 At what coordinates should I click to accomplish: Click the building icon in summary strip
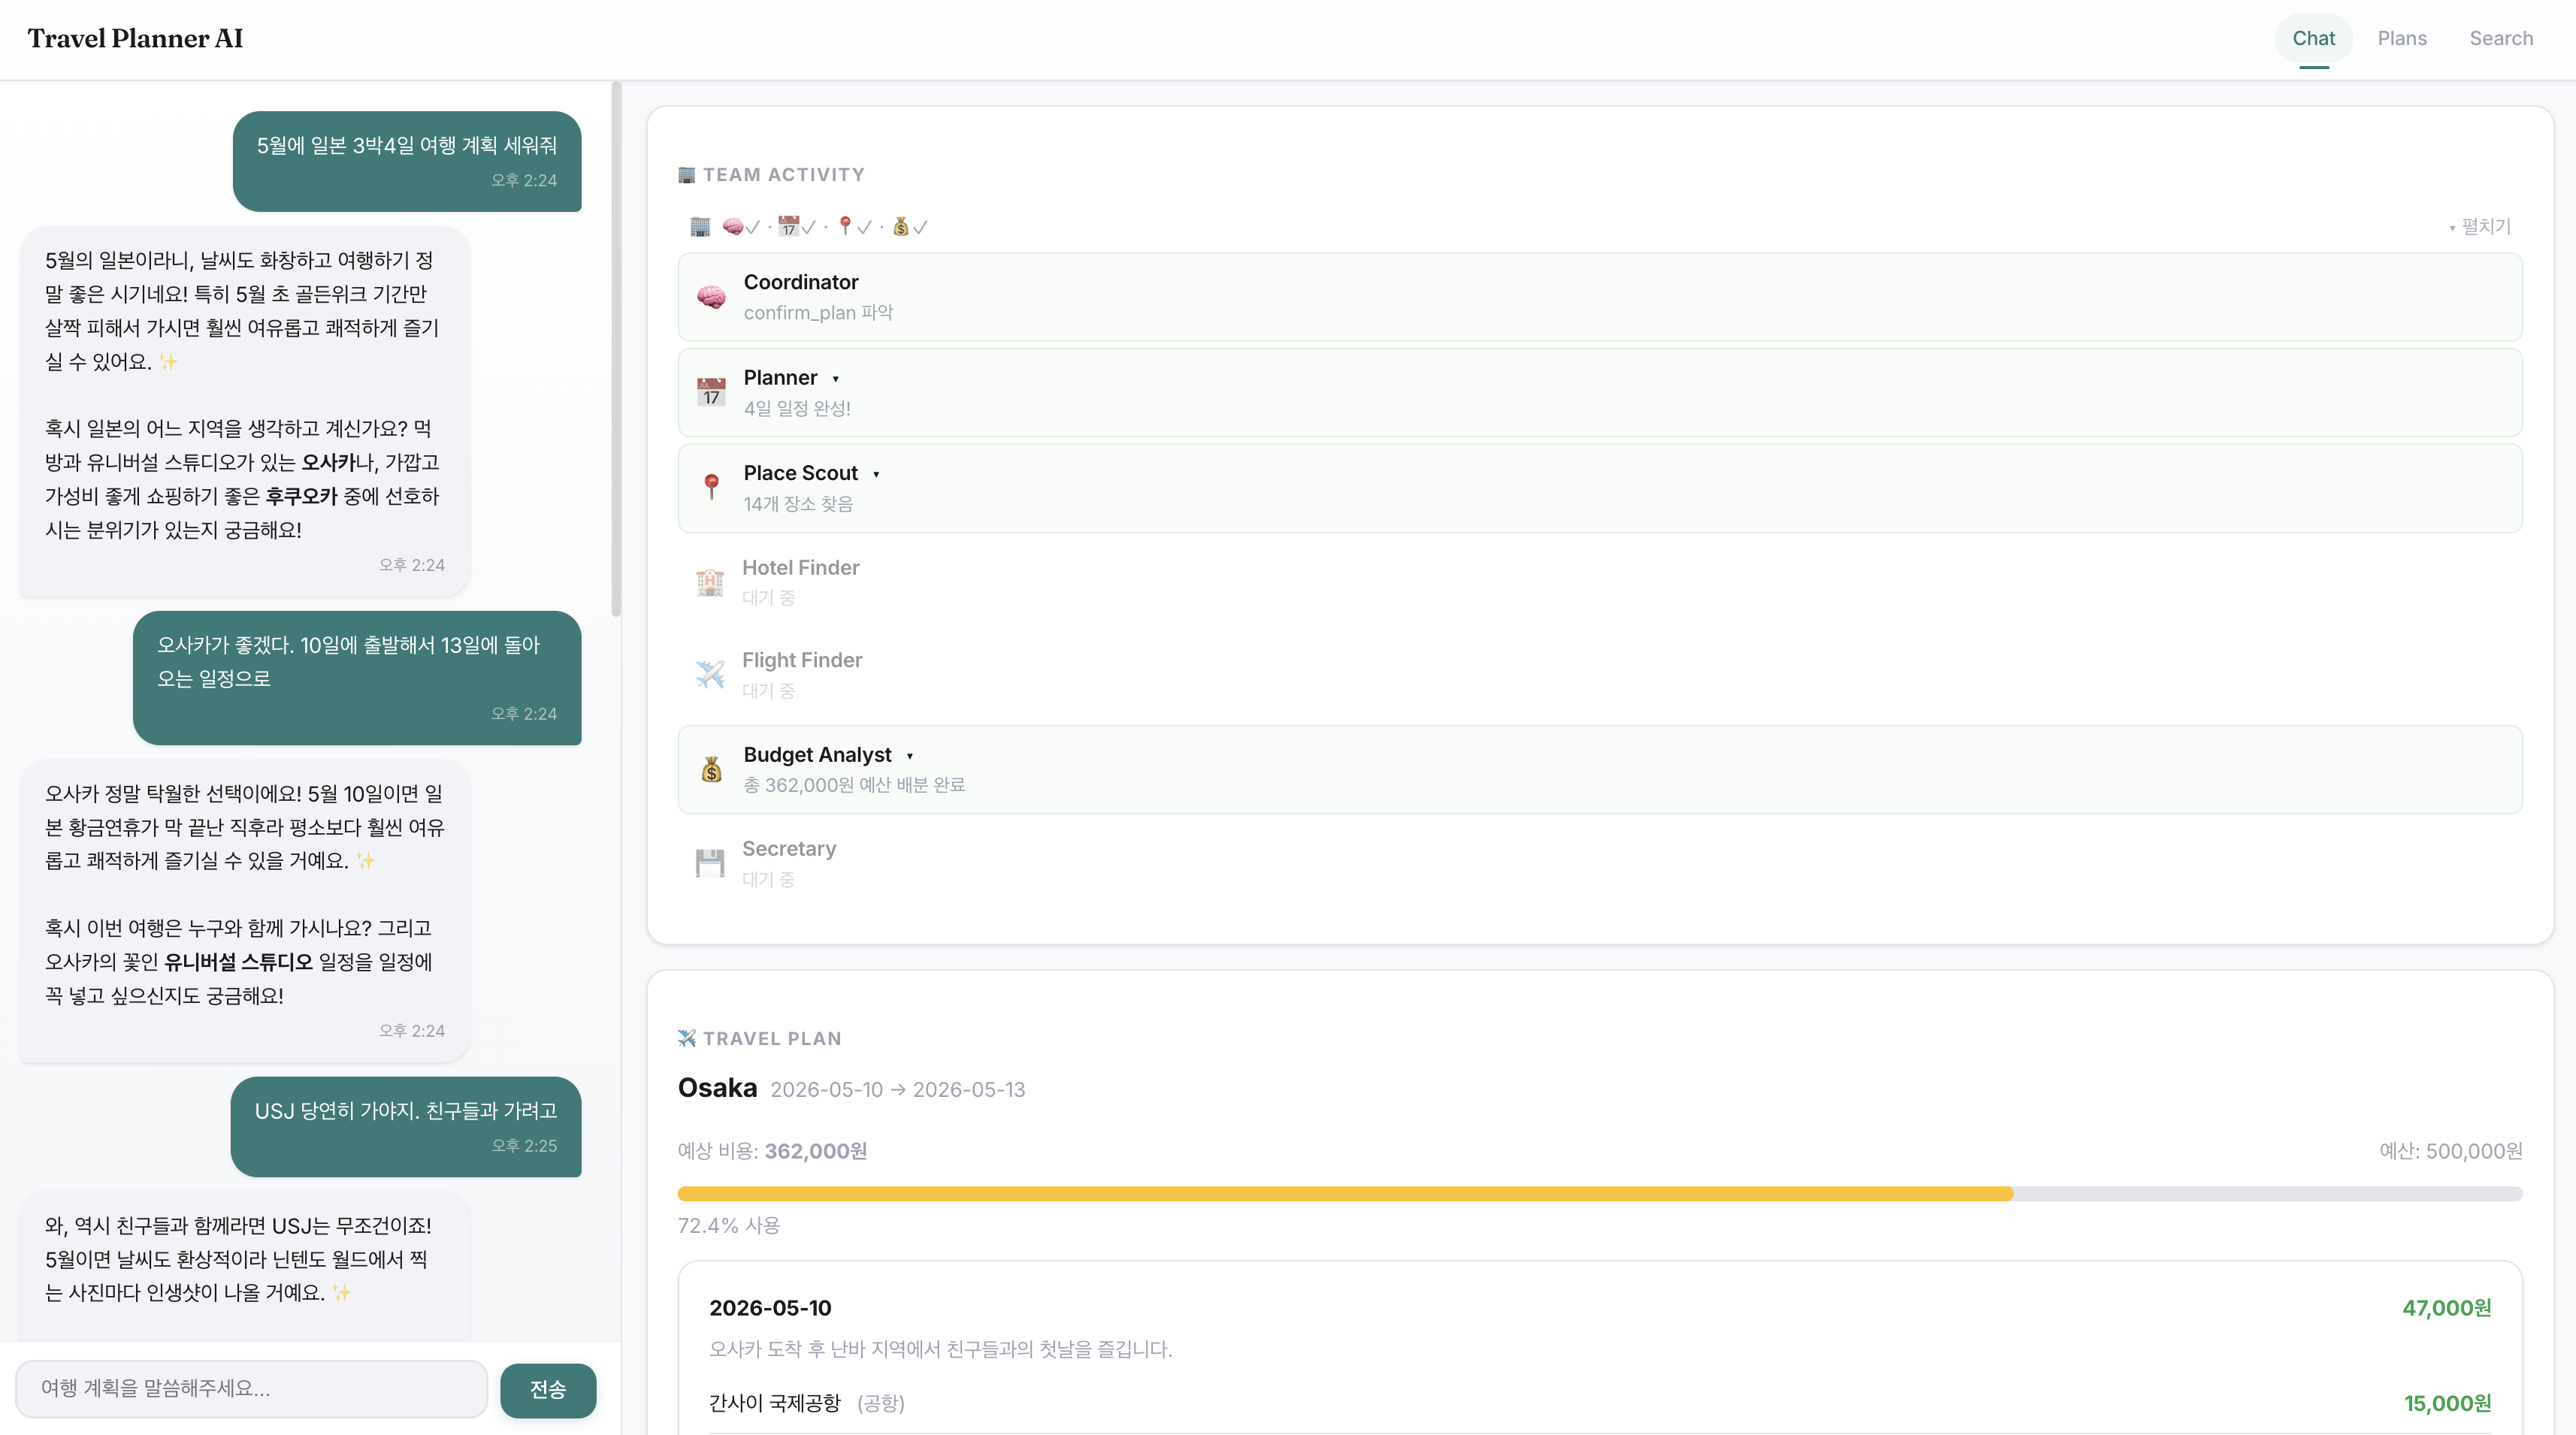[x=700, y=227]
